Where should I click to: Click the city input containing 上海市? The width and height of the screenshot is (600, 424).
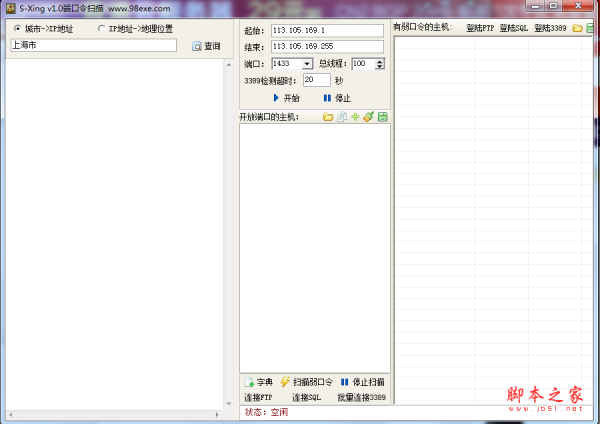pyautogui.click(x=93, y=45)
